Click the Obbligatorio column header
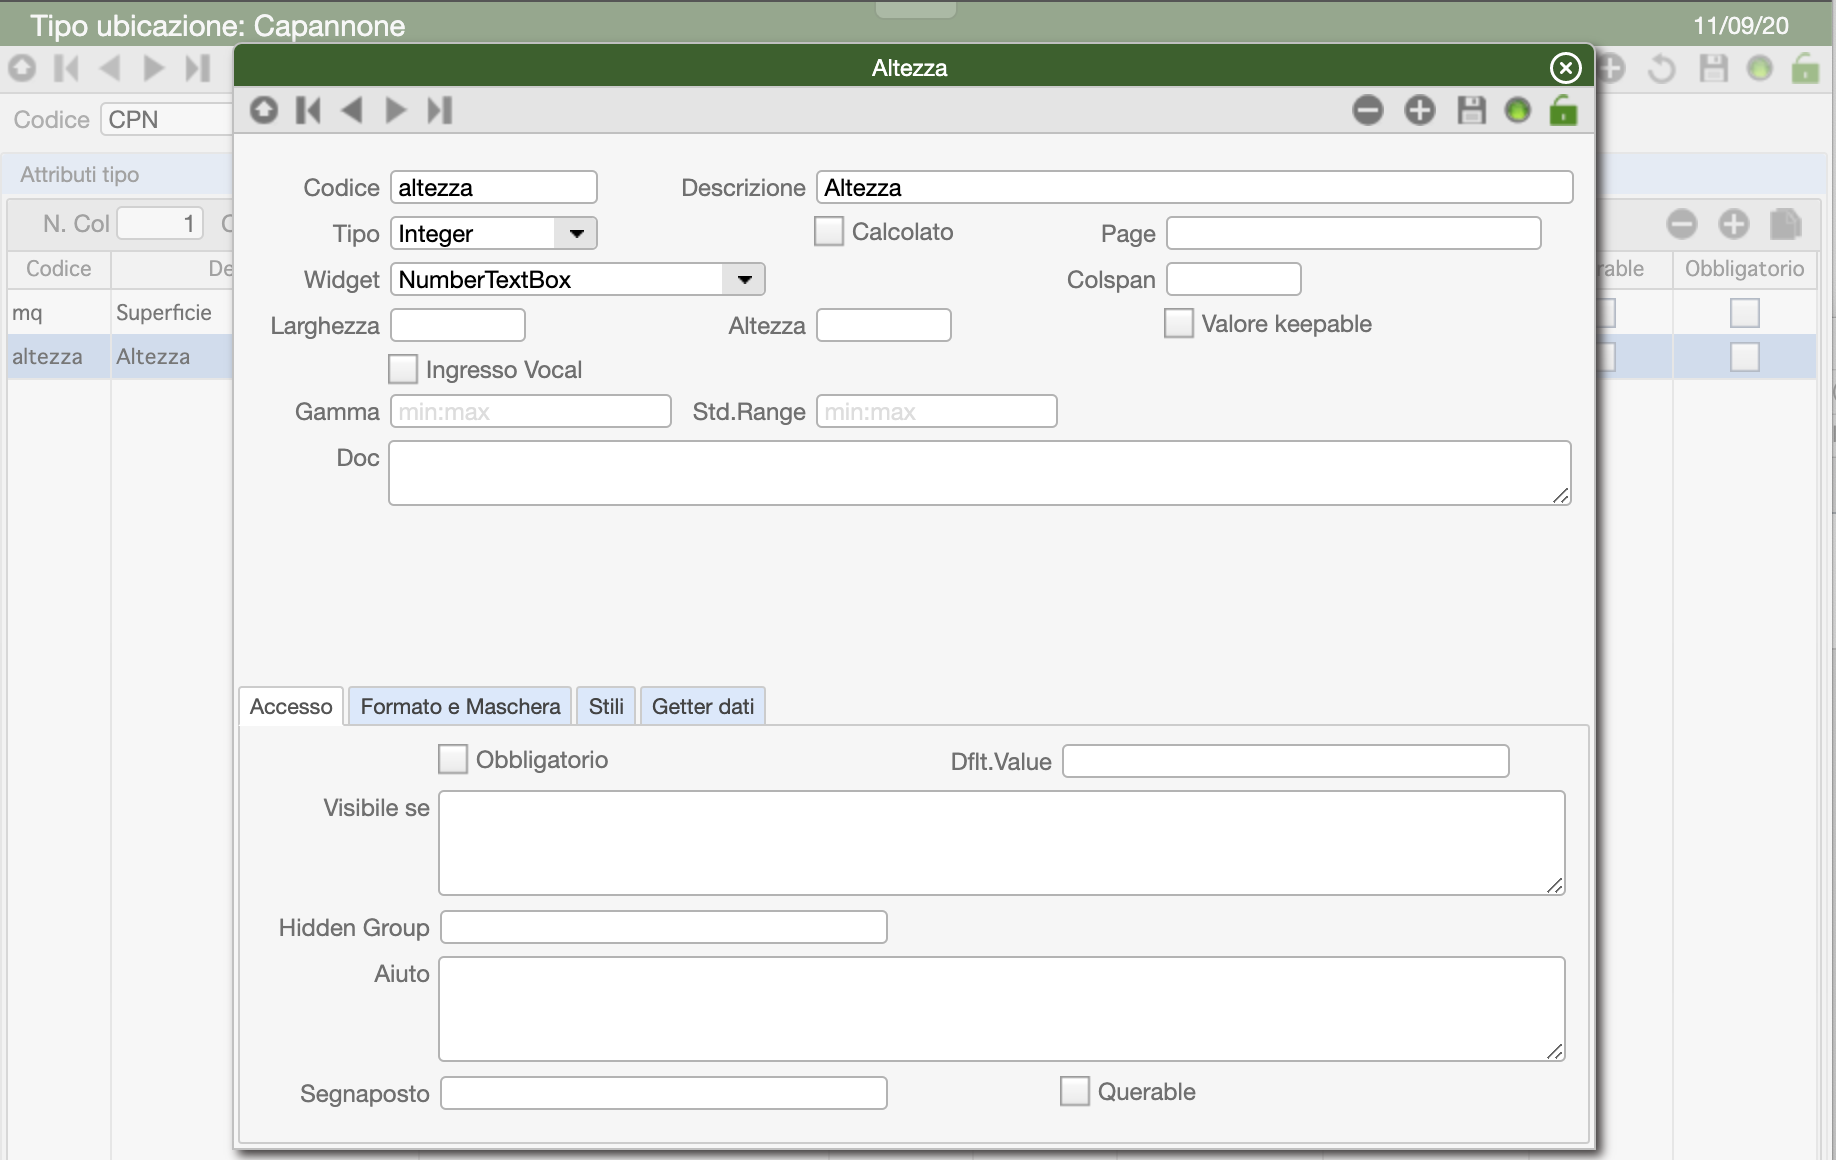This screenshot has height=1160, width=1836. (x=1745, y=269)
